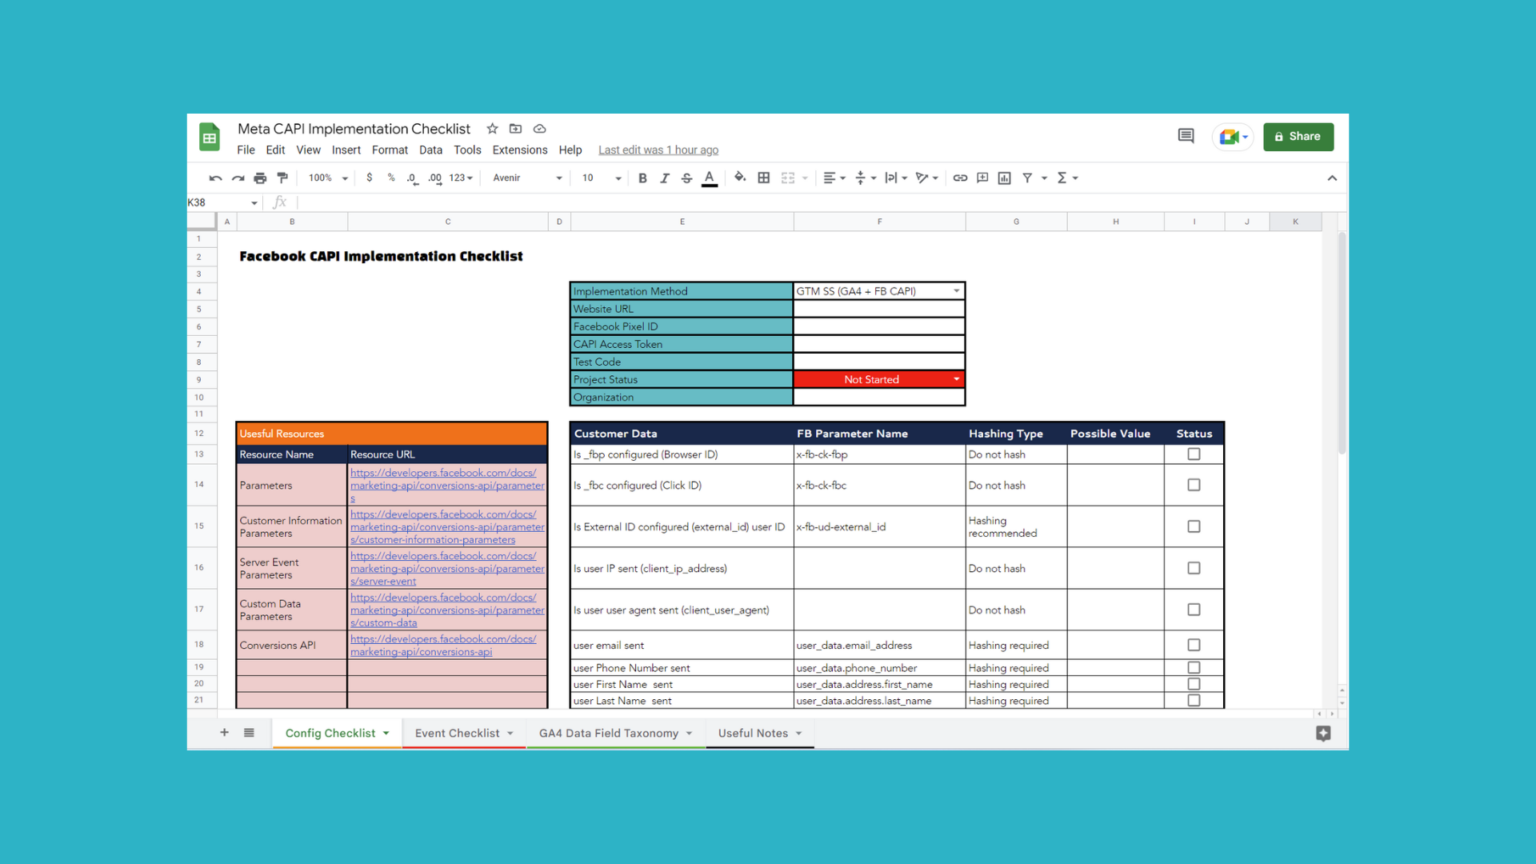1536x864 pixels.
Task: Open the Functions (sigma) toolbar icon
Action: tap(1062, 177)
